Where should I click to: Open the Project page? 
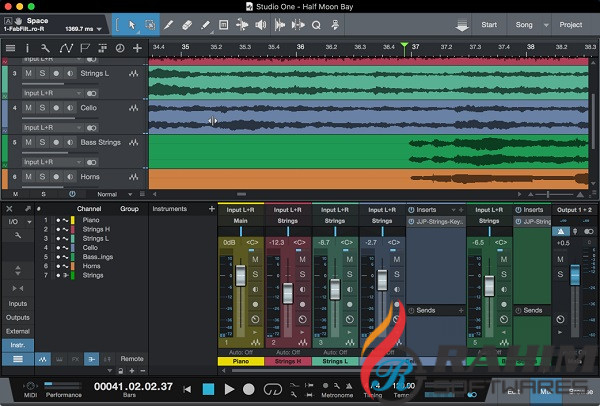click(571, 25)
